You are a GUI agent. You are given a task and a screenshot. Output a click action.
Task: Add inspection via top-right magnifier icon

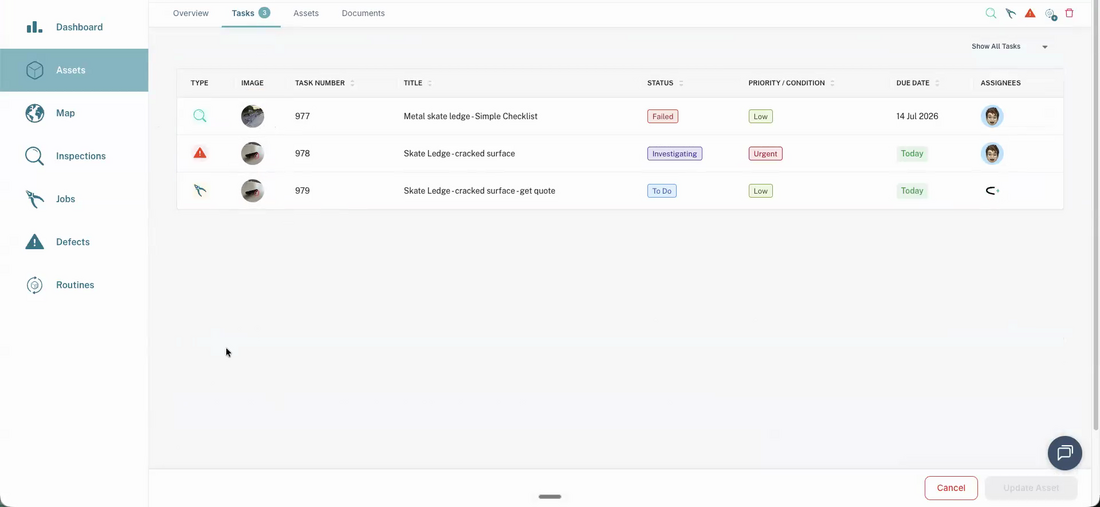pyautogui.click(x=991, y=13)
